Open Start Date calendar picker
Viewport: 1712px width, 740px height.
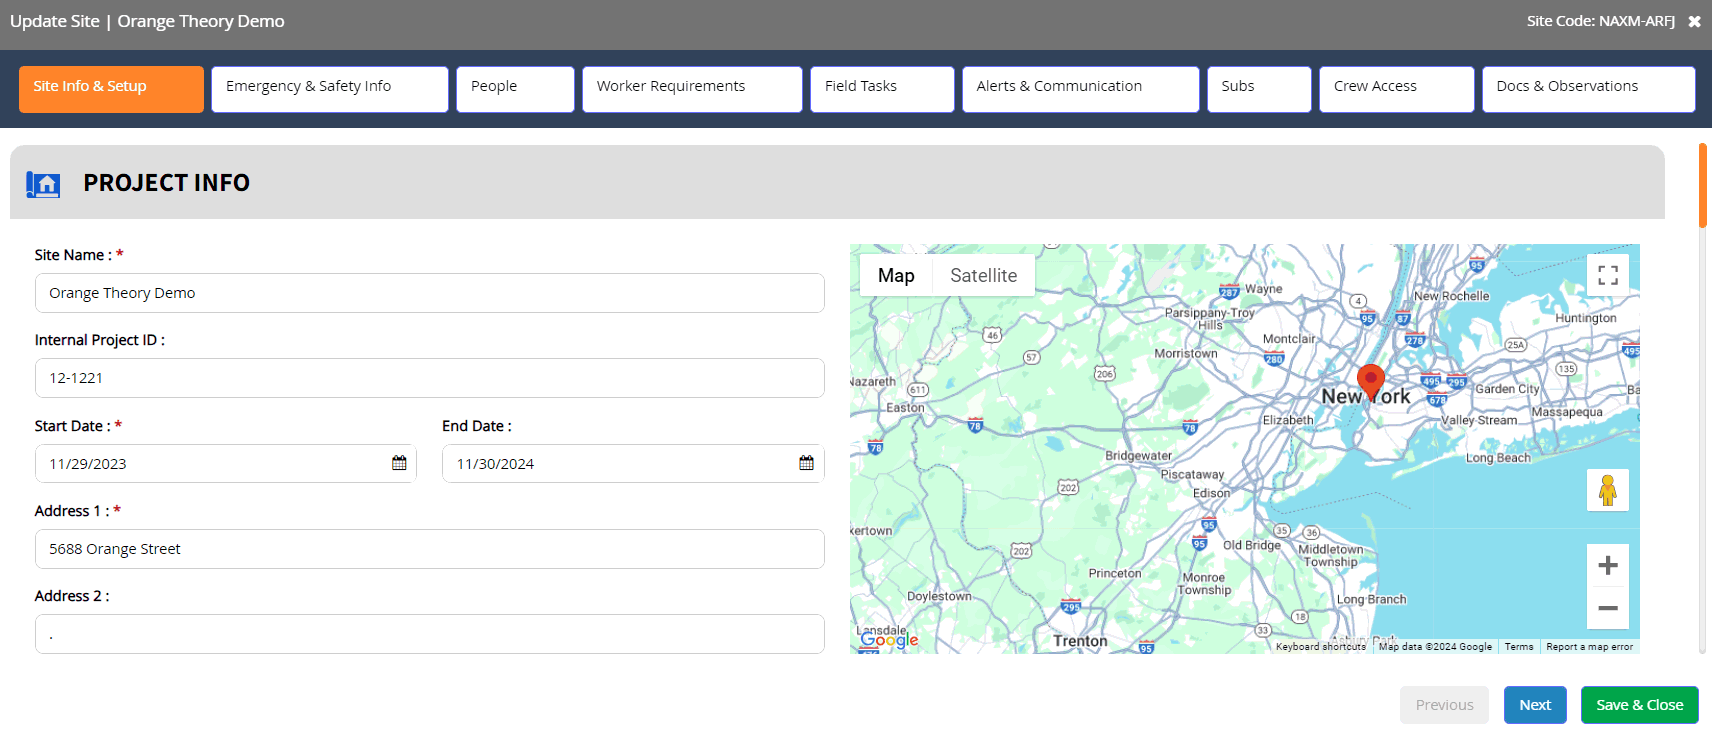[399, 463]
